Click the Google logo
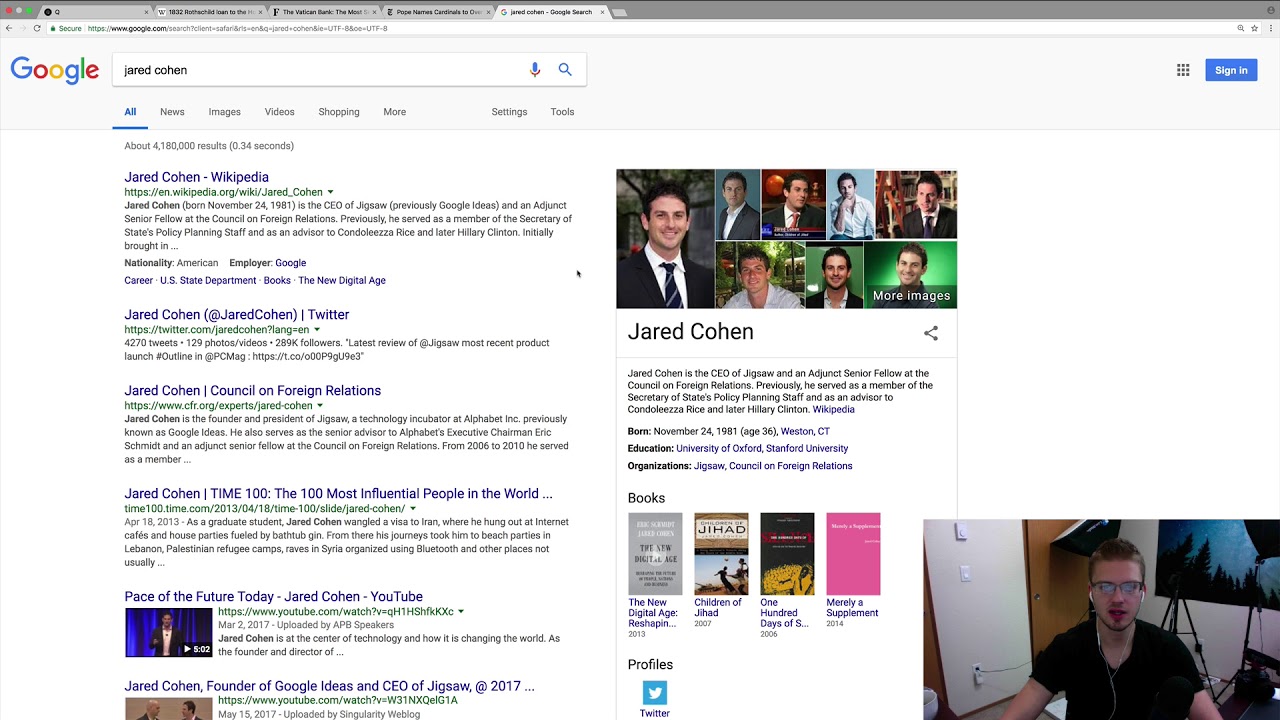This screenshot has width=1280, height=720. (55, 70)
